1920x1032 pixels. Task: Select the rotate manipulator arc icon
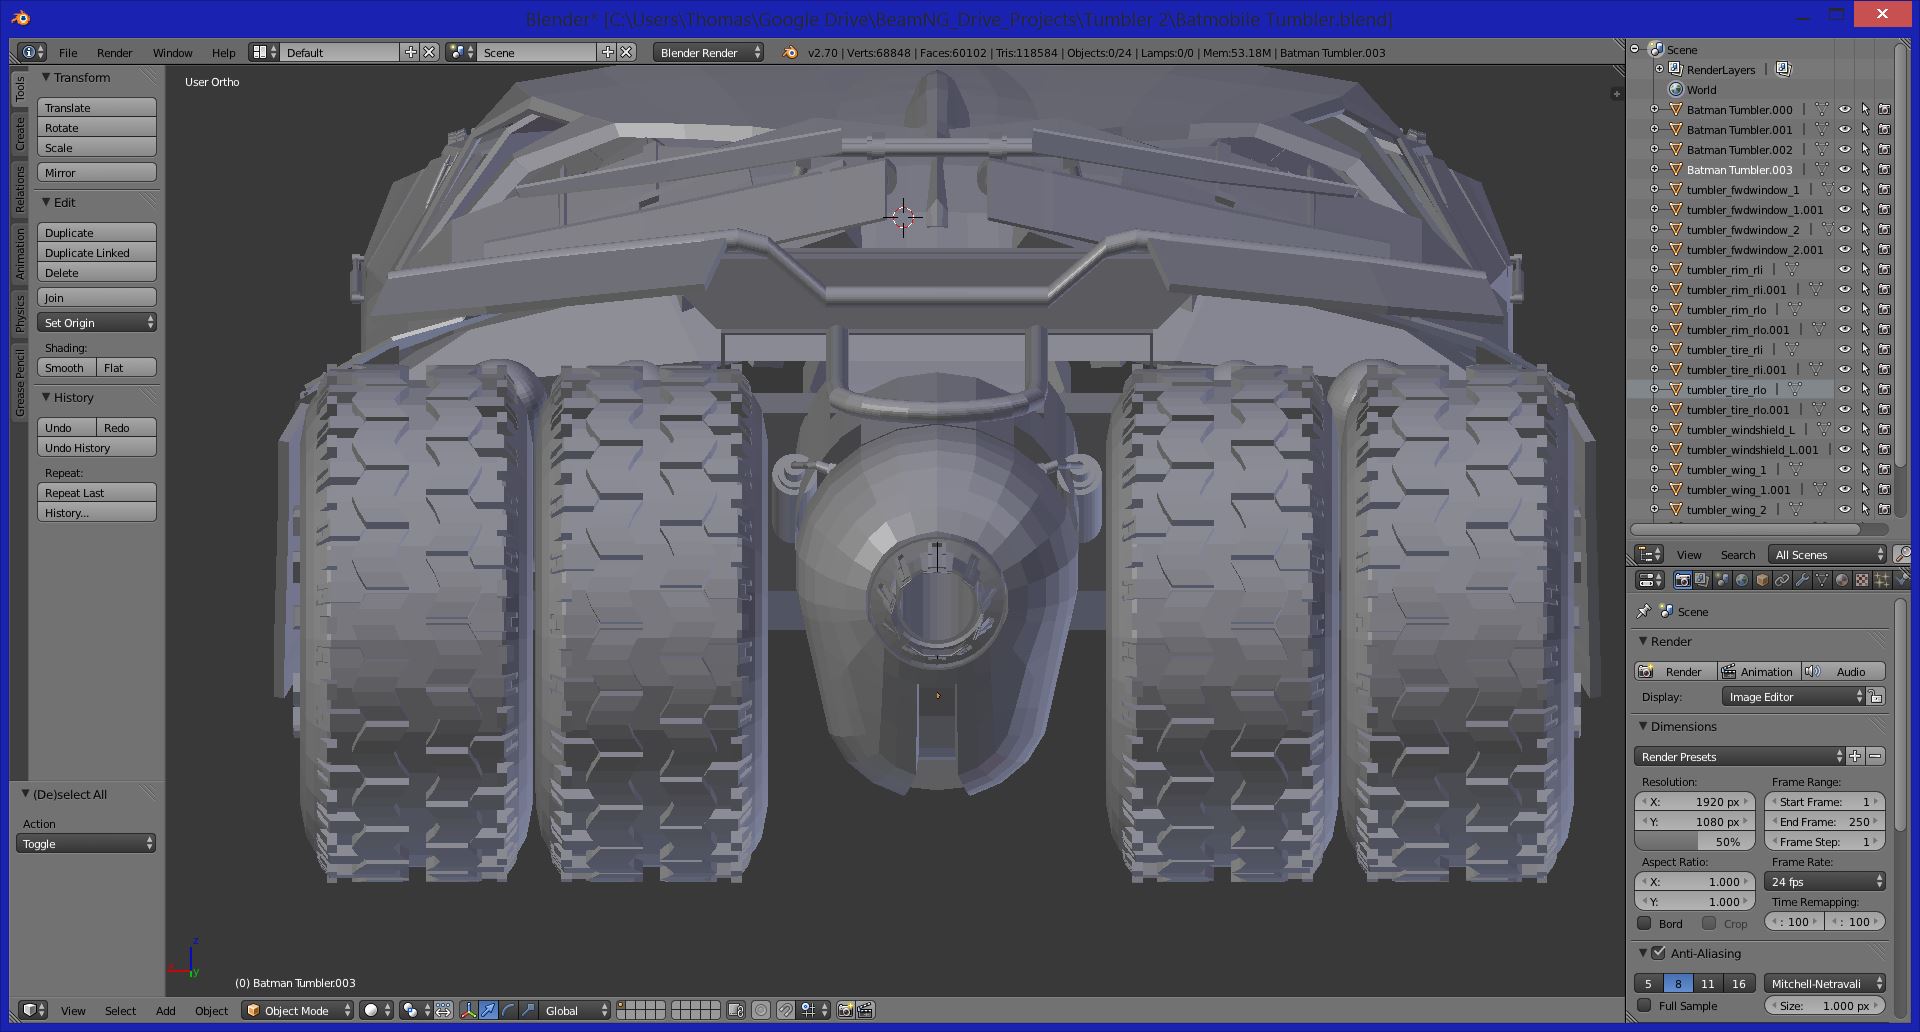[508, 1010]
